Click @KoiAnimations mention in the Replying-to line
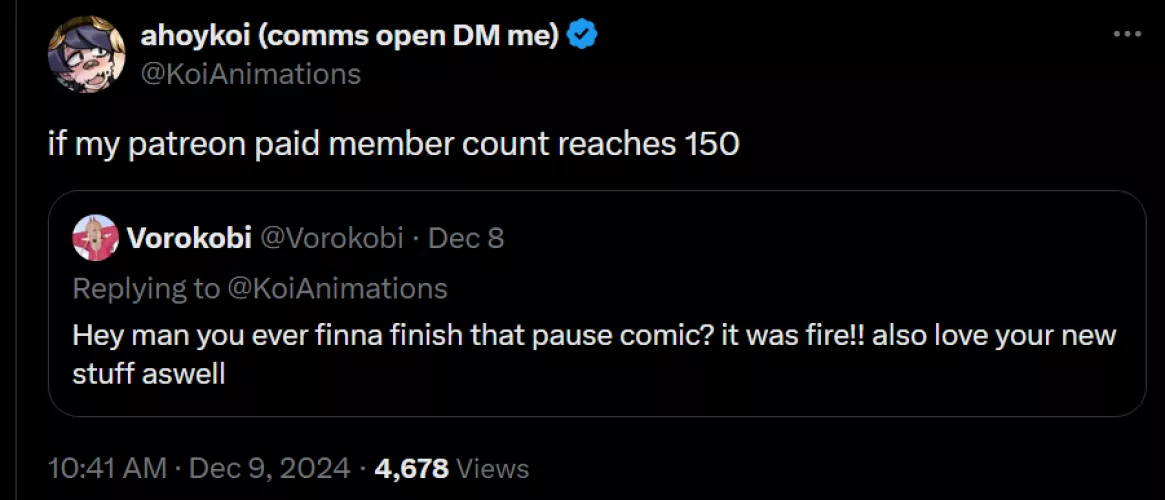Image resolution: width=1165 pixels, height=500 pixels. 337,288
